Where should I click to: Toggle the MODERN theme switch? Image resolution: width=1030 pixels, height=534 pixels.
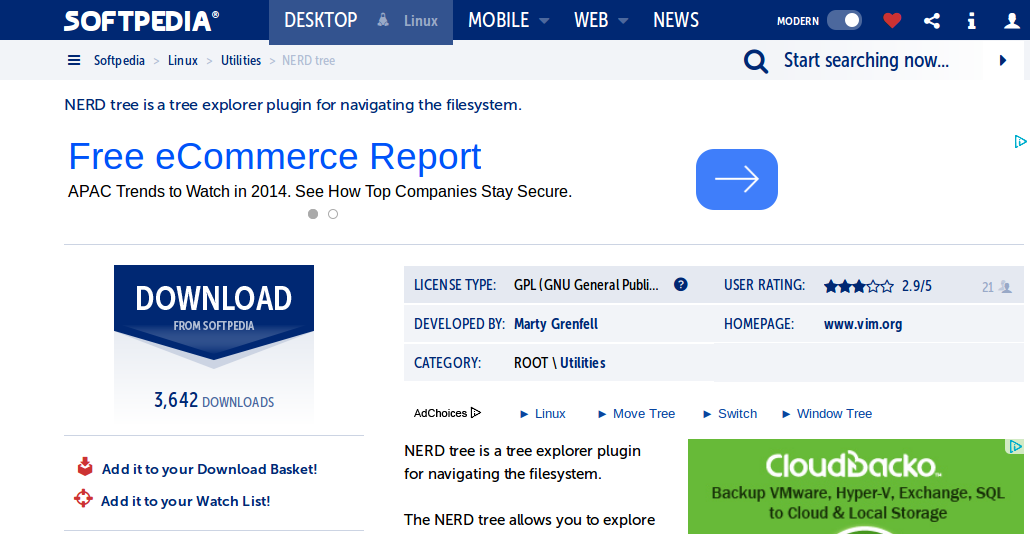(x=844, y=20)
